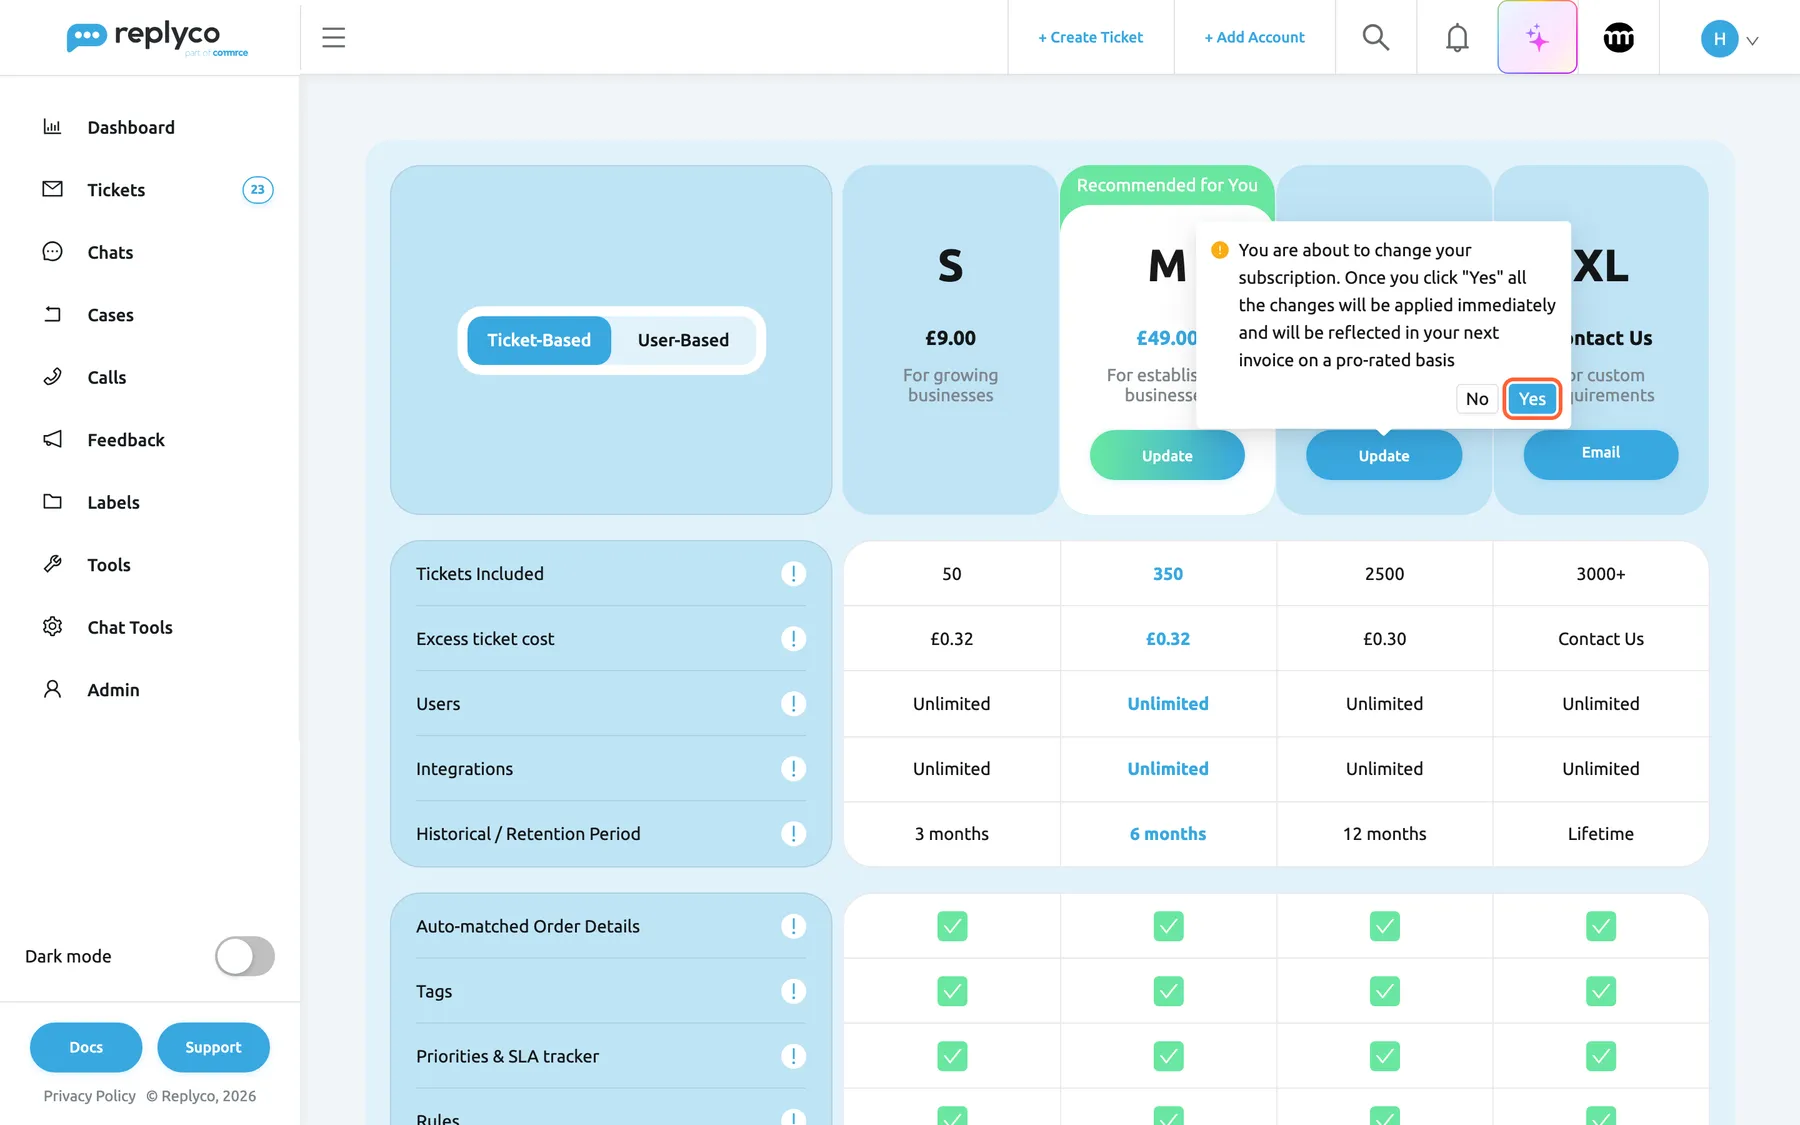Confirm subscription change with Yes
This screenshot has width=1800, height=1125.
pos(1532,399)
